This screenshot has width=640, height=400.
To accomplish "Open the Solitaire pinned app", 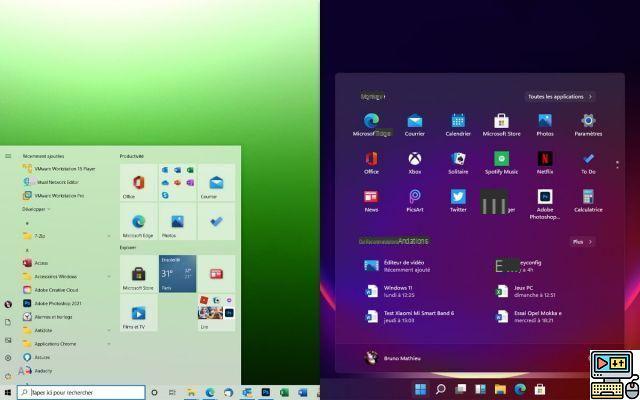I will (458, 163).
